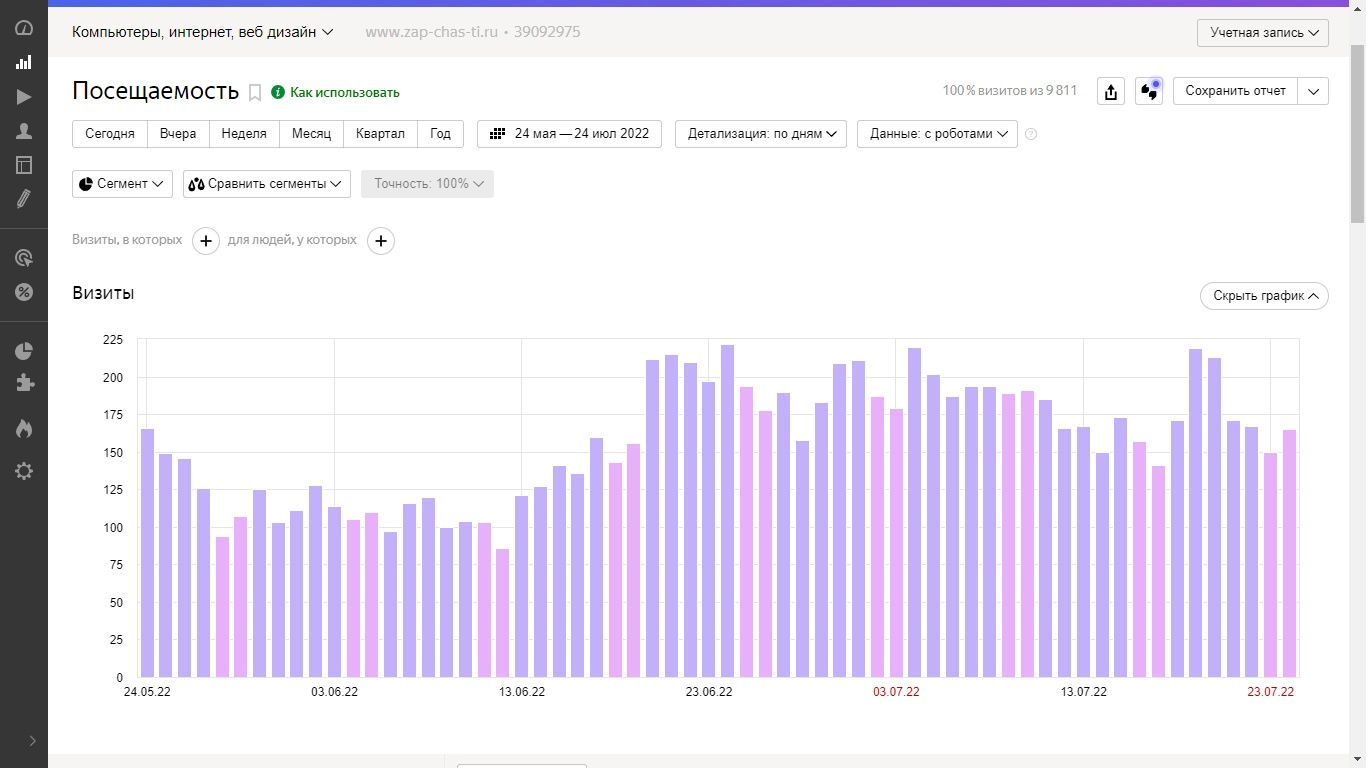Image resolution: width=1366 pixels, height=768 pixels.
Task: Click the Сохранить отчет button
Action: click(x=1235, y=91)
